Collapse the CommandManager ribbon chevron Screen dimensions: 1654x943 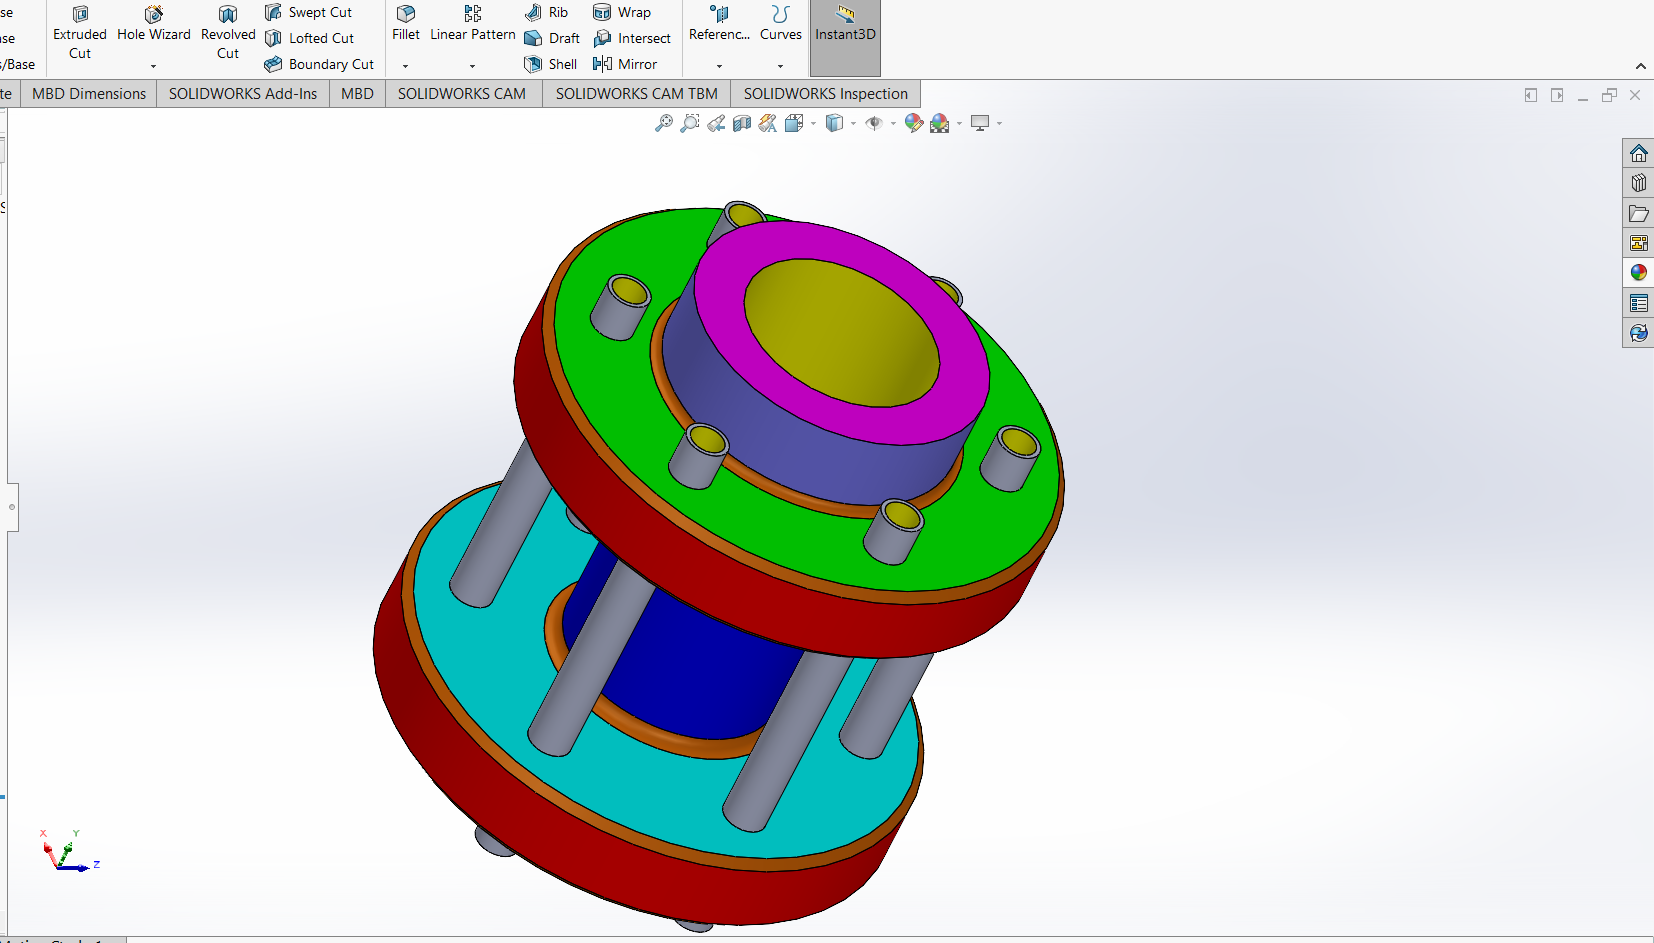coord(1641,66)
